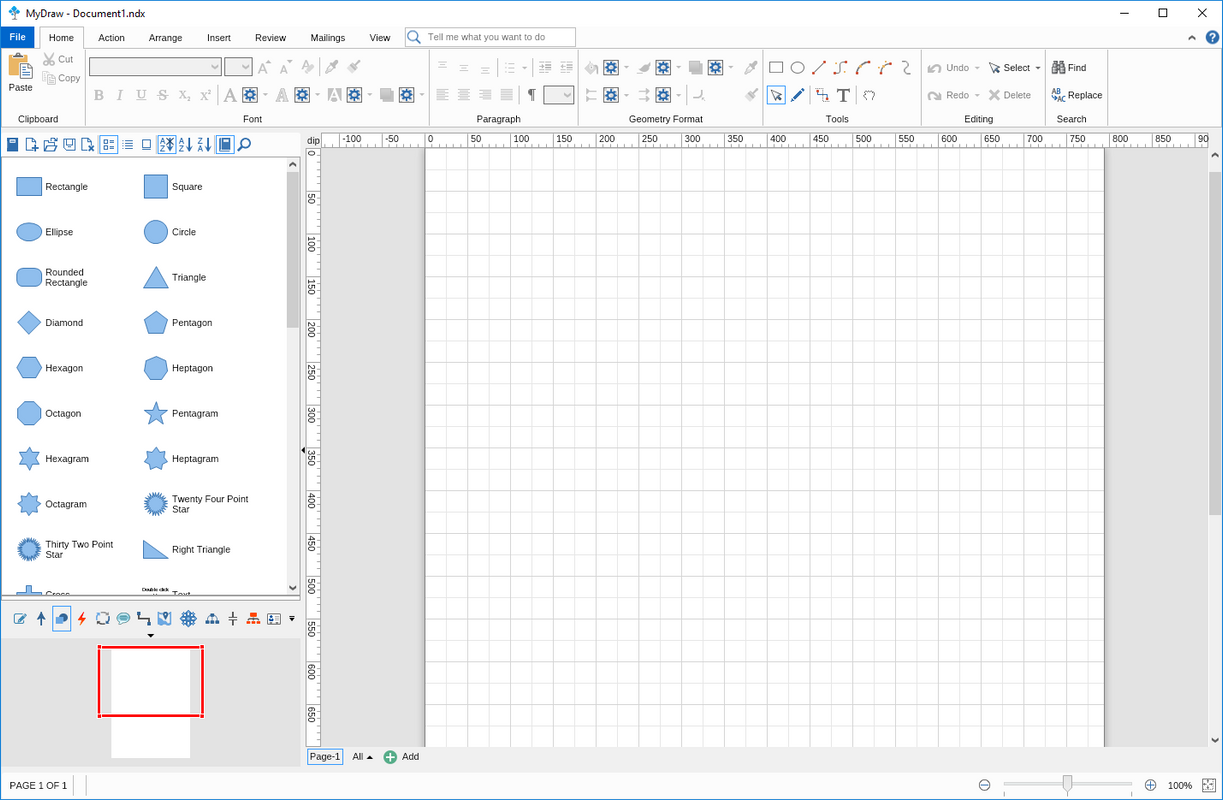Toggle ascending A to Z sort
This screenshot has width=1223, height=800.
[186, 145]
